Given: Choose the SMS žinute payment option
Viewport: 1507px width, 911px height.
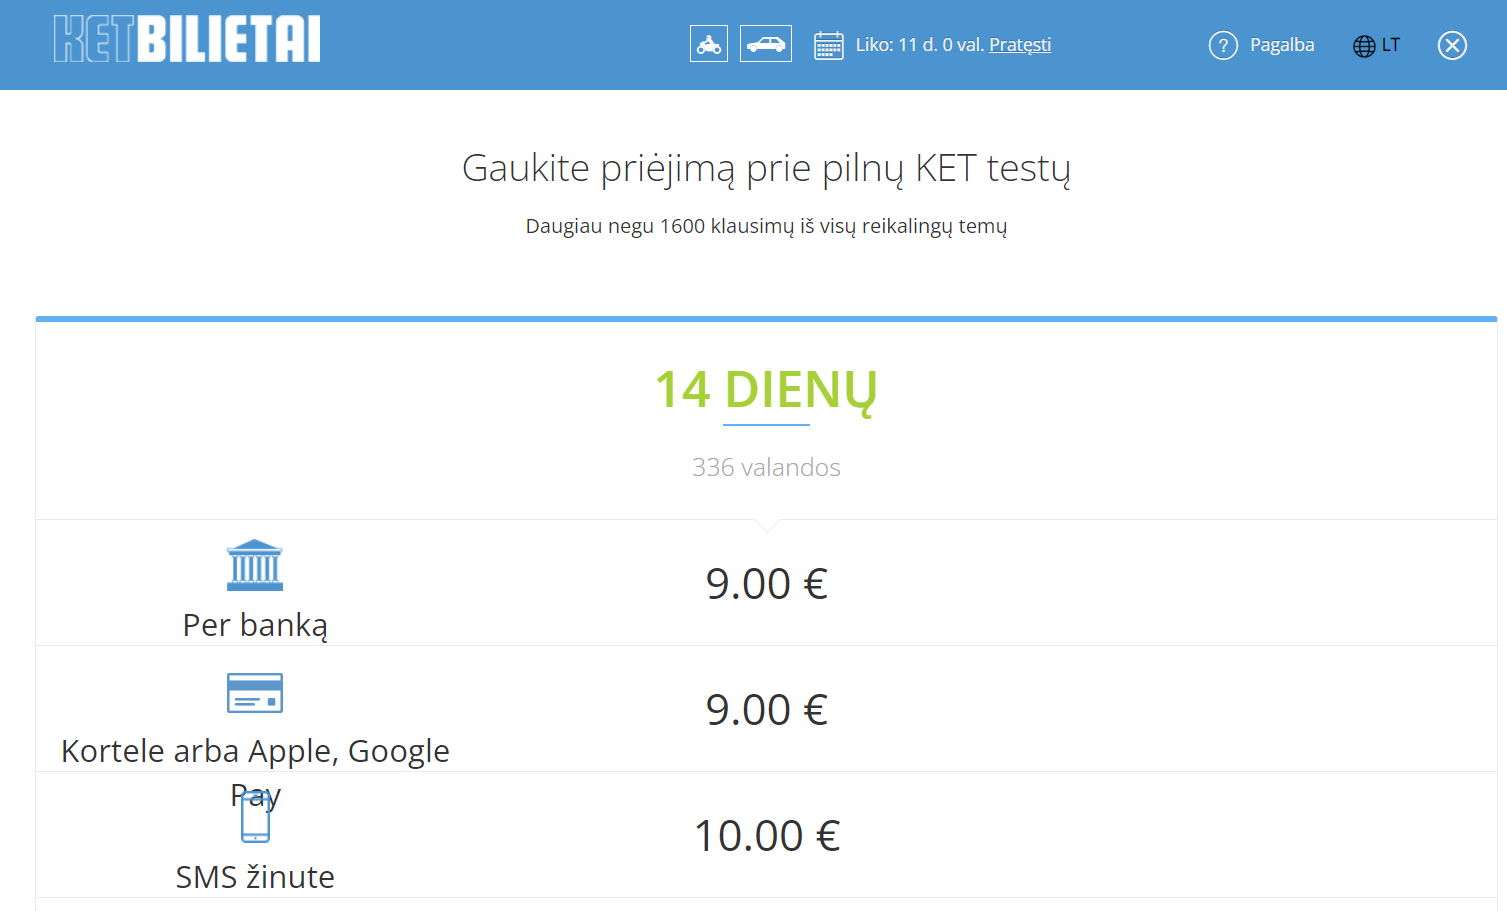Looking at the screenshot, I should coord(255,877).
